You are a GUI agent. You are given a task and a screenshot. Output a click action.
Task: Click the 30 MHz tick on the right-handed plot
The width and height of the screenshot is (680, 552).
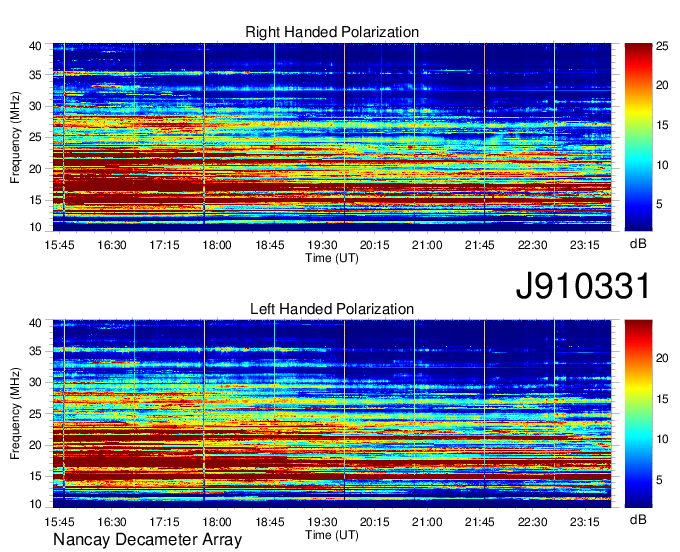36,106
